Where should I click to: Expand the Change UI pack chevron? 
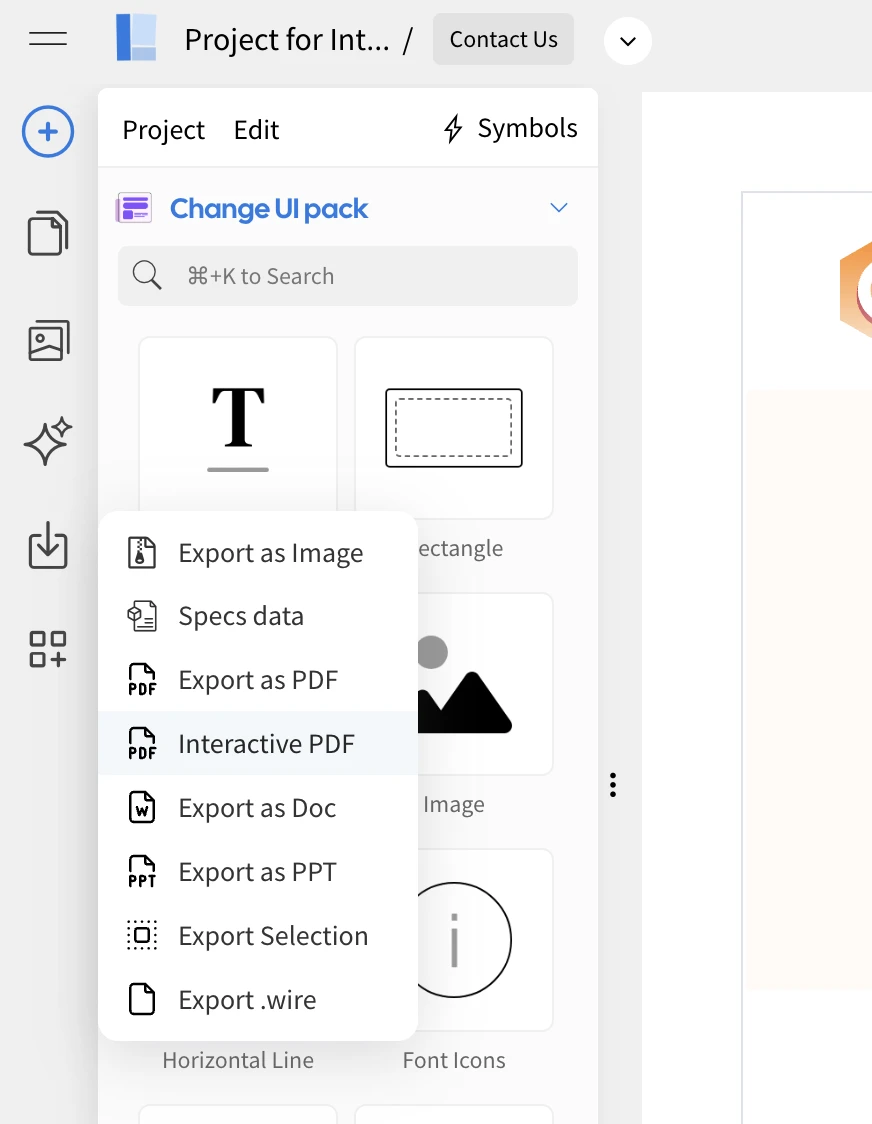coord(559,208)
